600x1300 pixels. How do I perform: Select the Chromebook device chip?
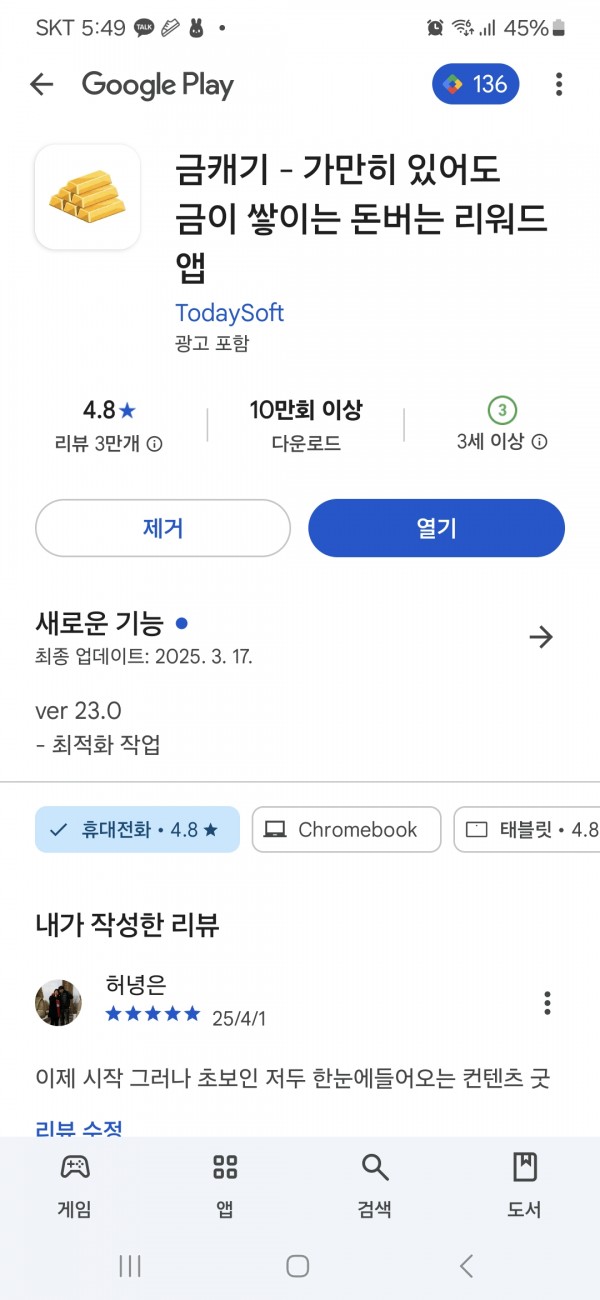point(346,829)
